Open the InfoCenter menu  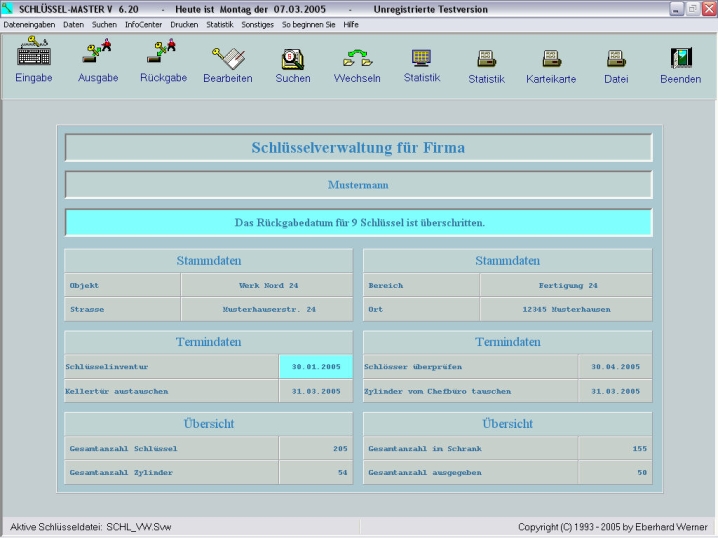tap(143, 23)
